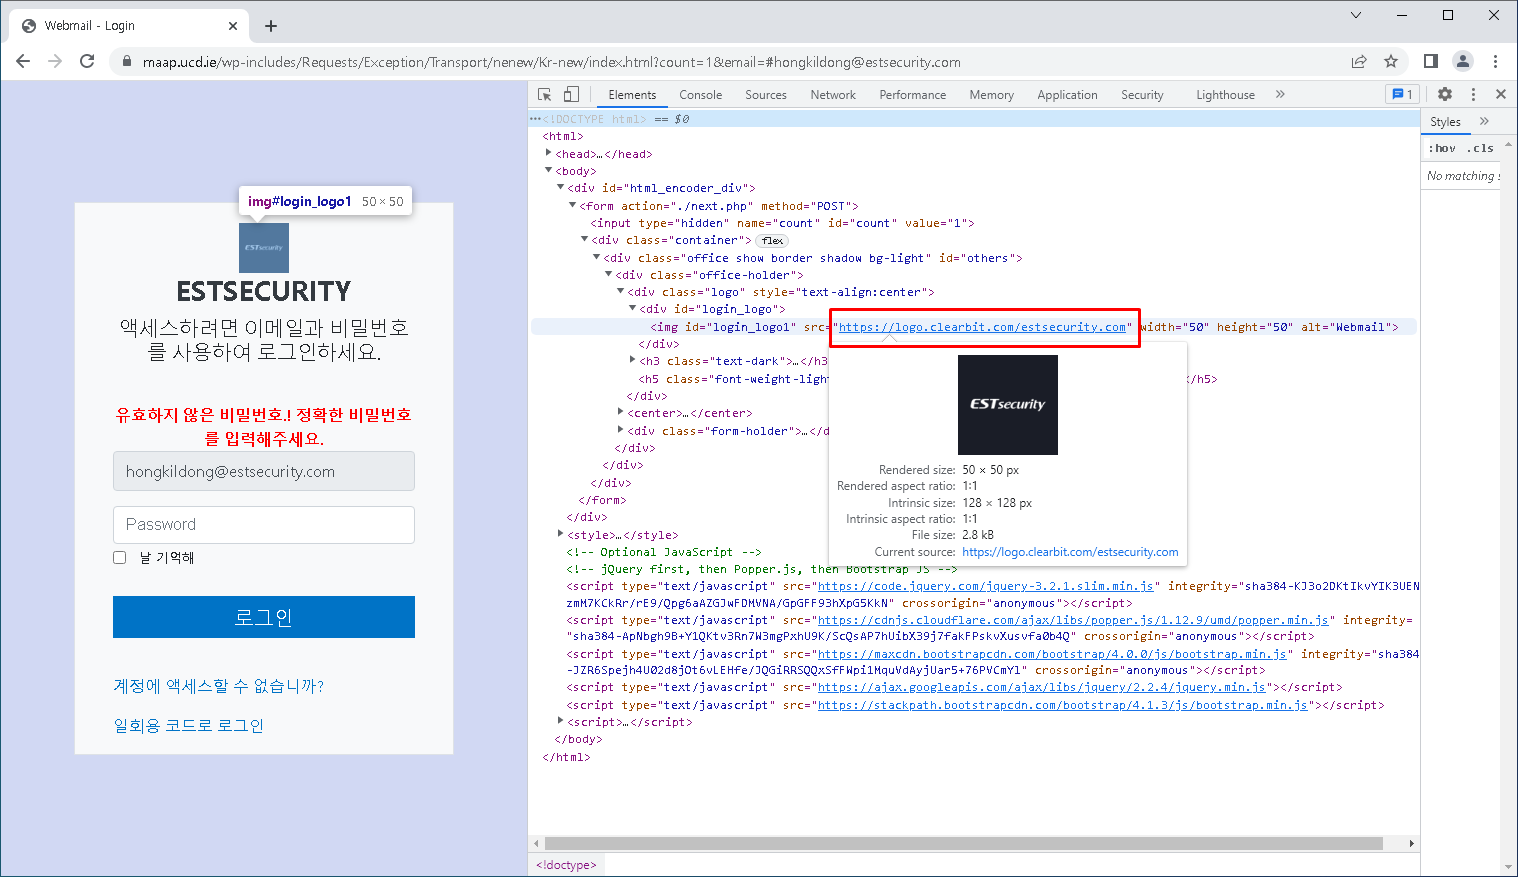This screenshot has height=877, width=1518.
Task: Collapse the form next.php node
Action: click(x=573, y=205)
